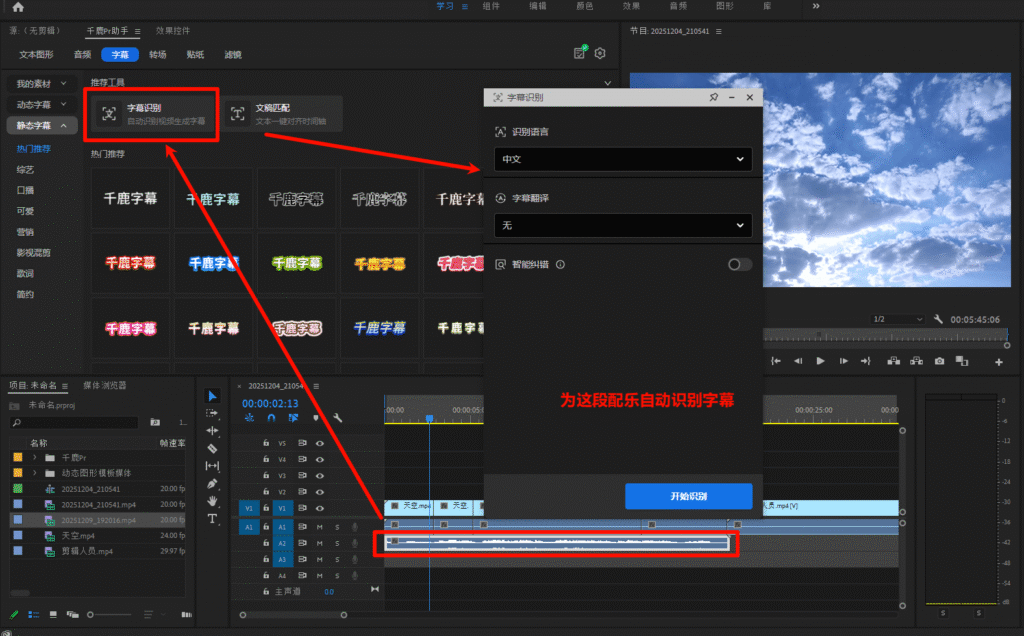Select the Pen tool
Screen dimensions: 1024x636
coord(213,482)
